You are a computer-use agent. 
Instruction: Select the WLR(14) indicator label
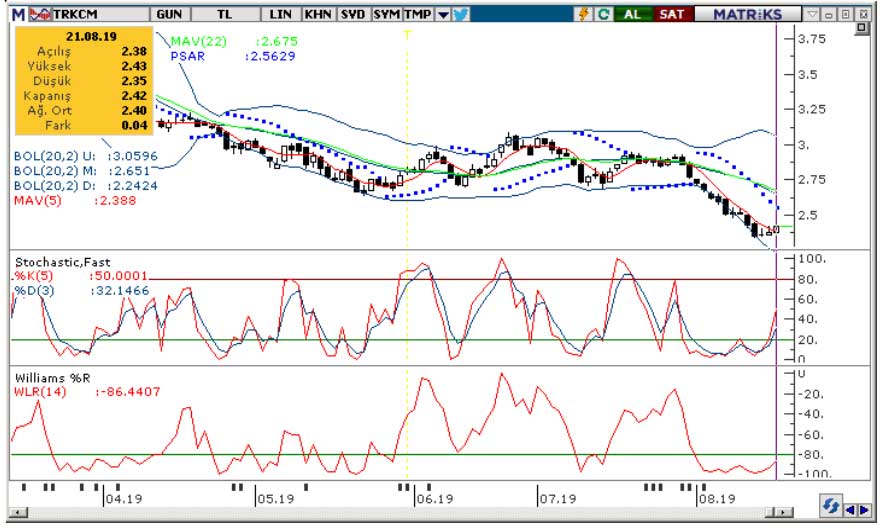(x=40, y=391)
